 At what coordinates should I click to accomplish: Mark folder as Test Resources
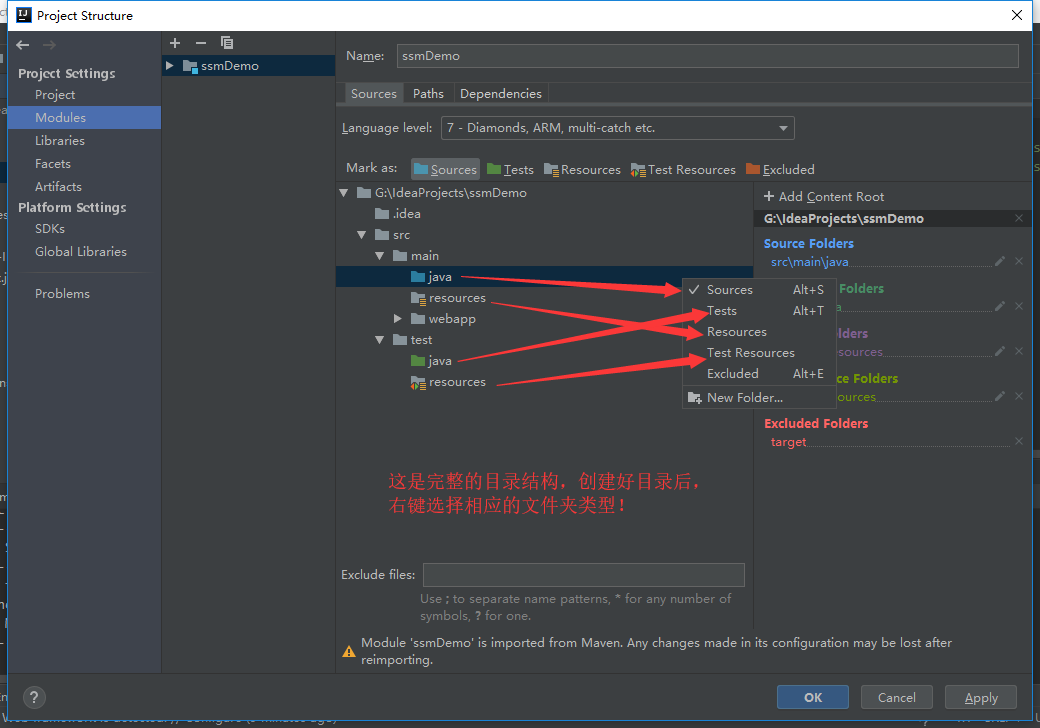[683, 170]
